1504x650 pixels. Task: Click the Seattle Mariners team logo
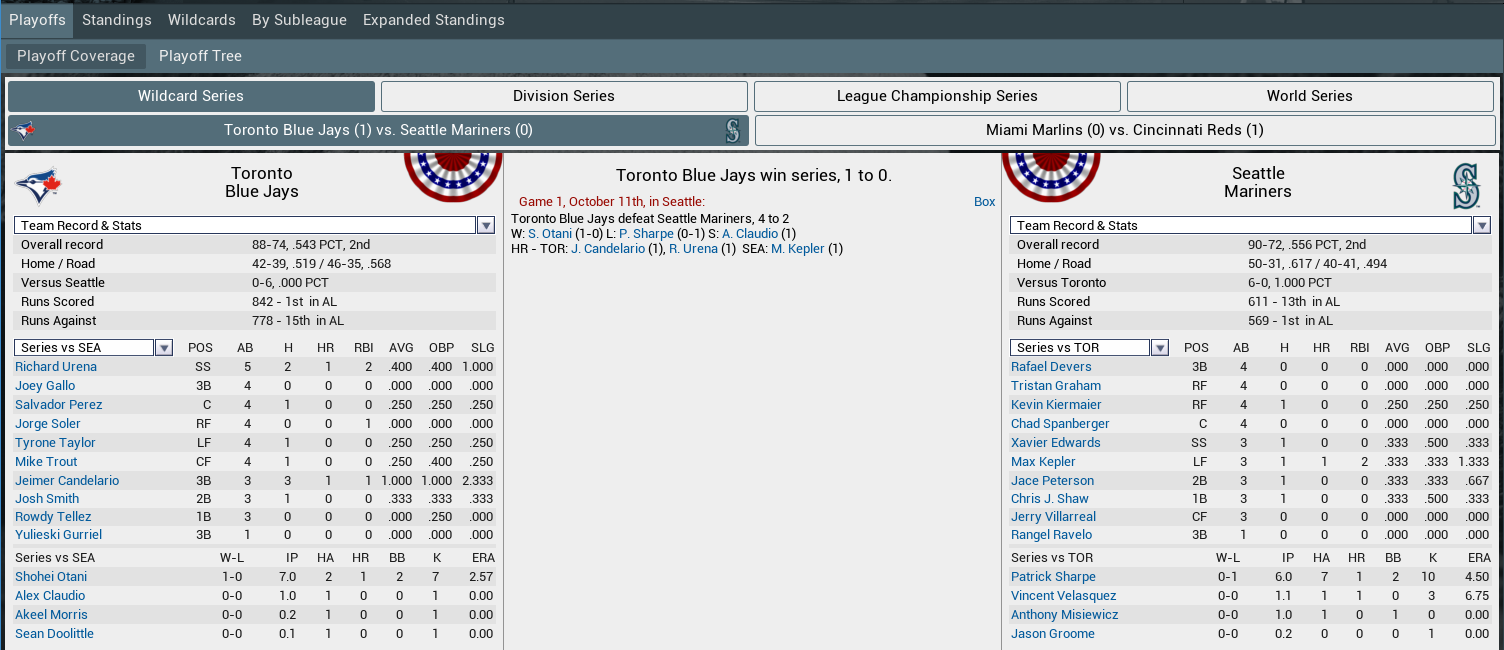tap(1465, 186)
